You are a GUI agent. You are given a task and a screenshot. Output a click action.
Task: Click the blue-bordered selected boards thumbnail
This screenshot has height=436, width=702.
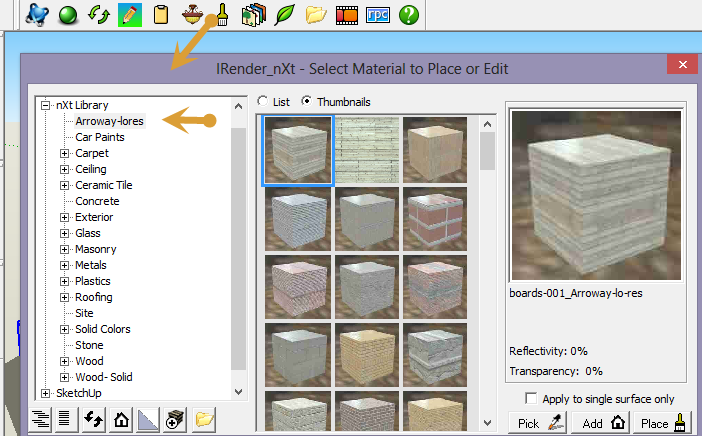pyautogui.click(x=298, y=150)
